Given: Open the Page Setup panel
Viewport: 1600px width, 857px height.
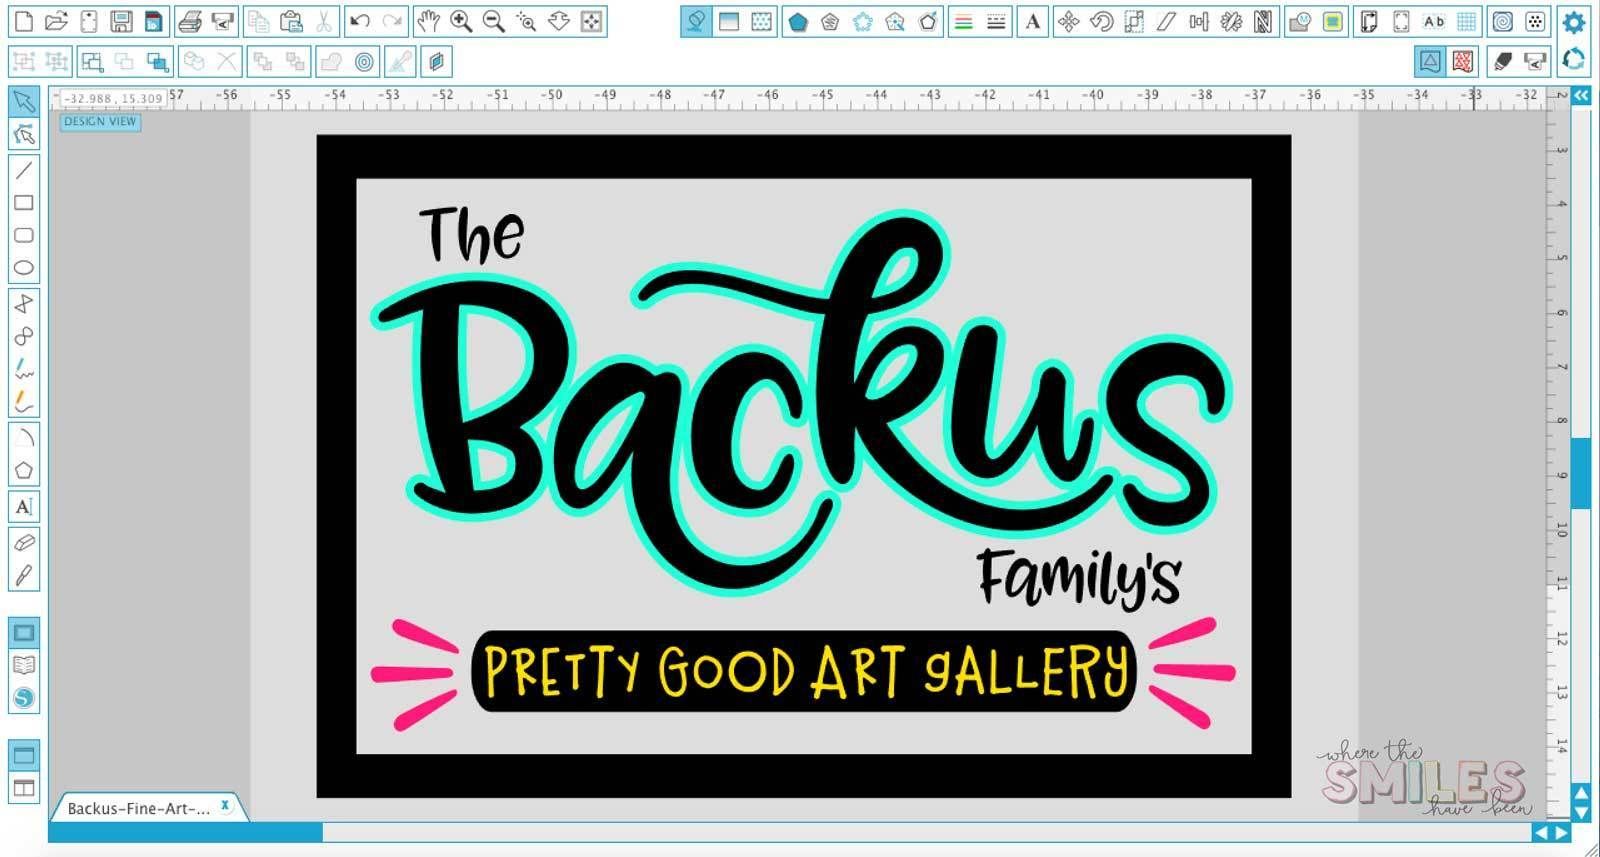Looking at the screenshot, I should [x=1369, y=21].
